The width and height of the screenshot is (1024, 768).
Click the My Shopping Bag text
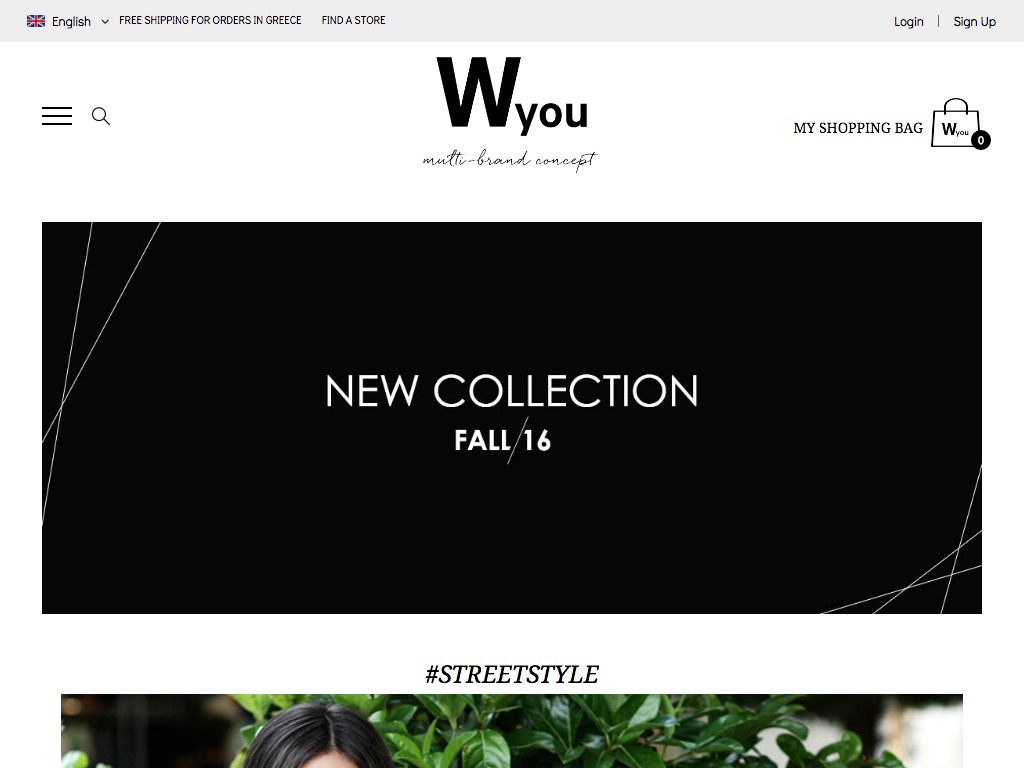tap(858, 128)
